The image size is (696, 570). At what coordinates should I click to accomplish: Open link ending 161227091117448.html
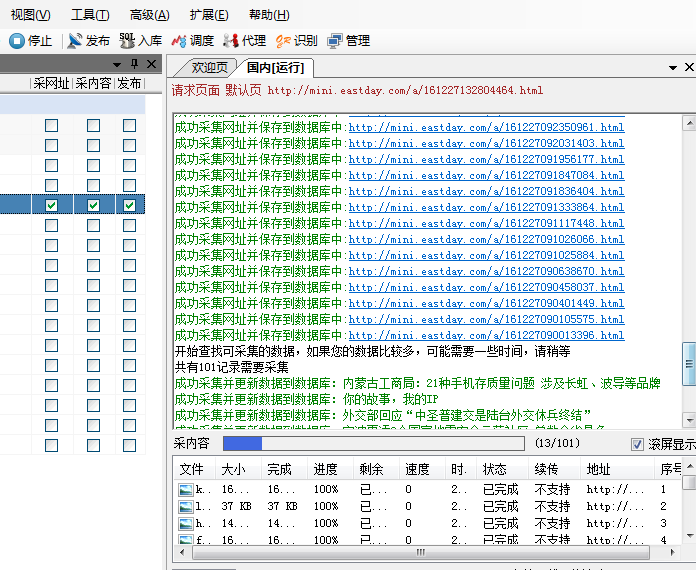486,223
